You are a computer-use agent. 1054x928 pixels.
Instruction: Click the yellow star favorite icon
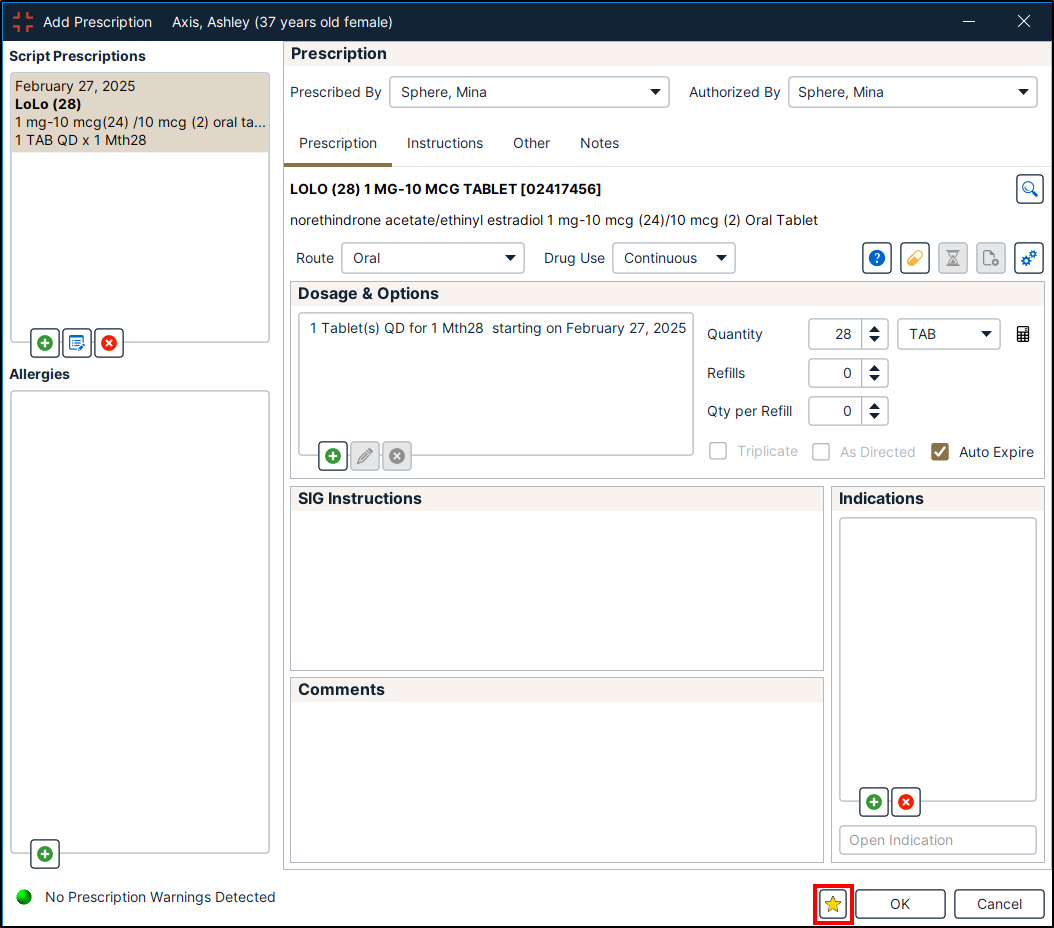(833, 904)
